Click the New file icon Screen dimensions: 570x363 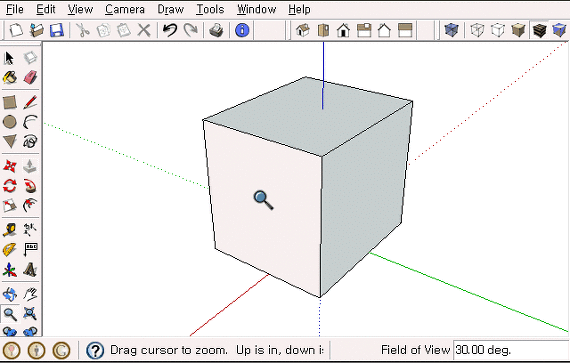point(16,30)
